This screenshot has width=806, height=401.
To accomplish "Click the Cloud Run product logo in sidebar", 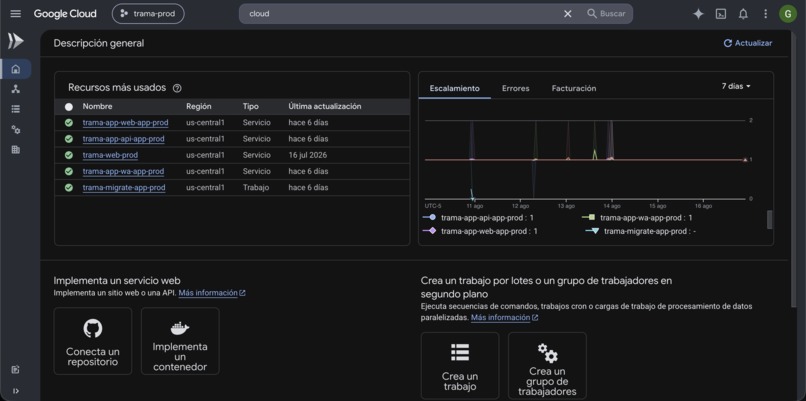I will coord(15,41).
